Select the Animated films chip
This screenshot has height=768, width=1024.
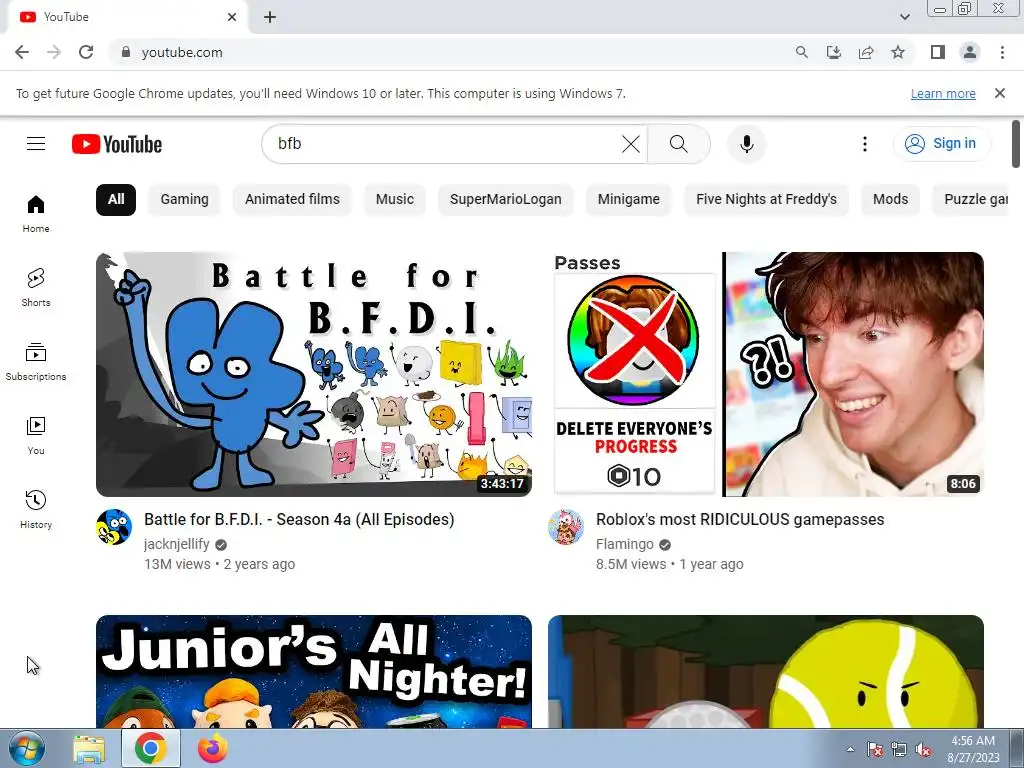pos(292,199)
